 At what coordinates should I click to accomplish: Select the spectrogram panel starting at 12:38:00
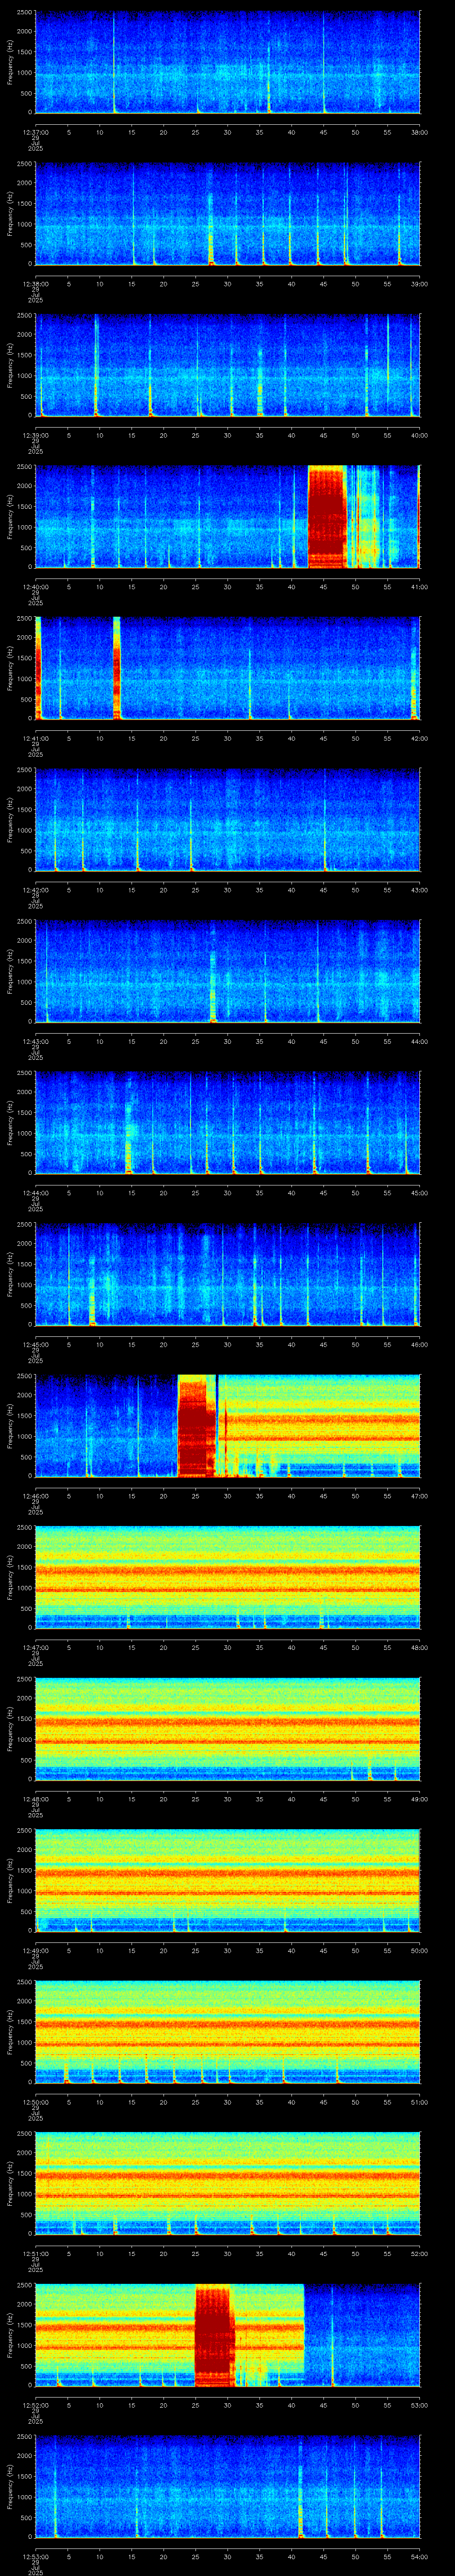click(228, 214)
